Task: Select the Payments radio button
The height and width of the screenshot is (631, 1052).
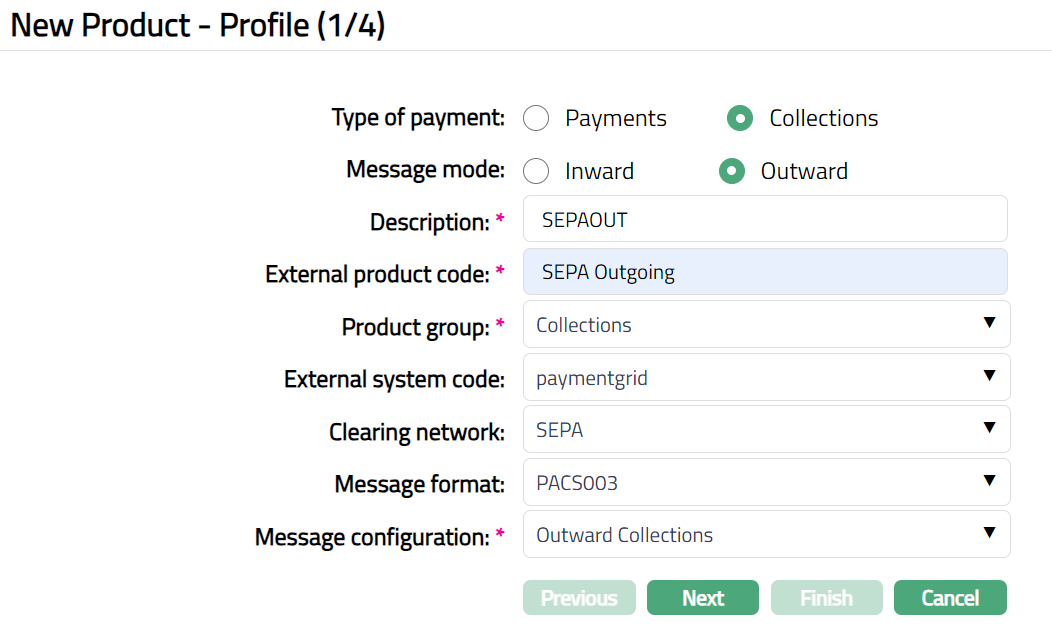Action: [x=537, y=118]
